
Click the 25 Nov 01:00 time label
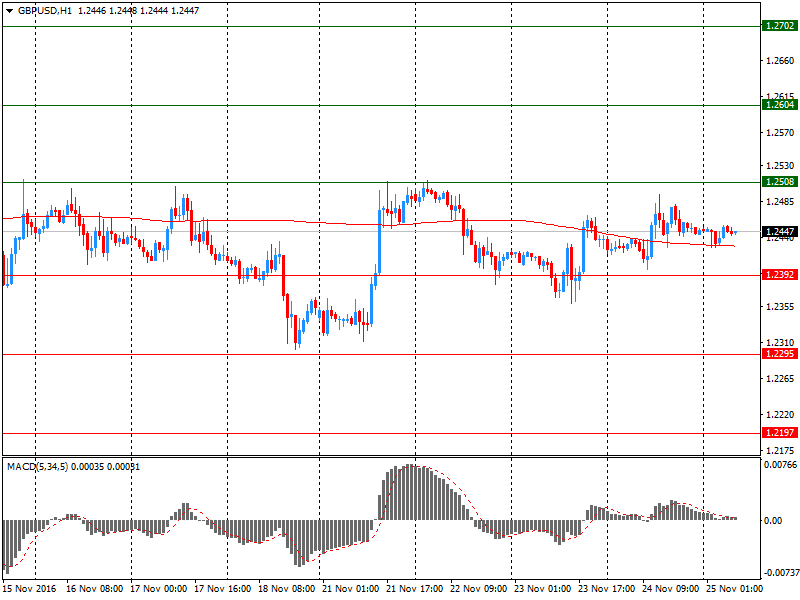734,589
